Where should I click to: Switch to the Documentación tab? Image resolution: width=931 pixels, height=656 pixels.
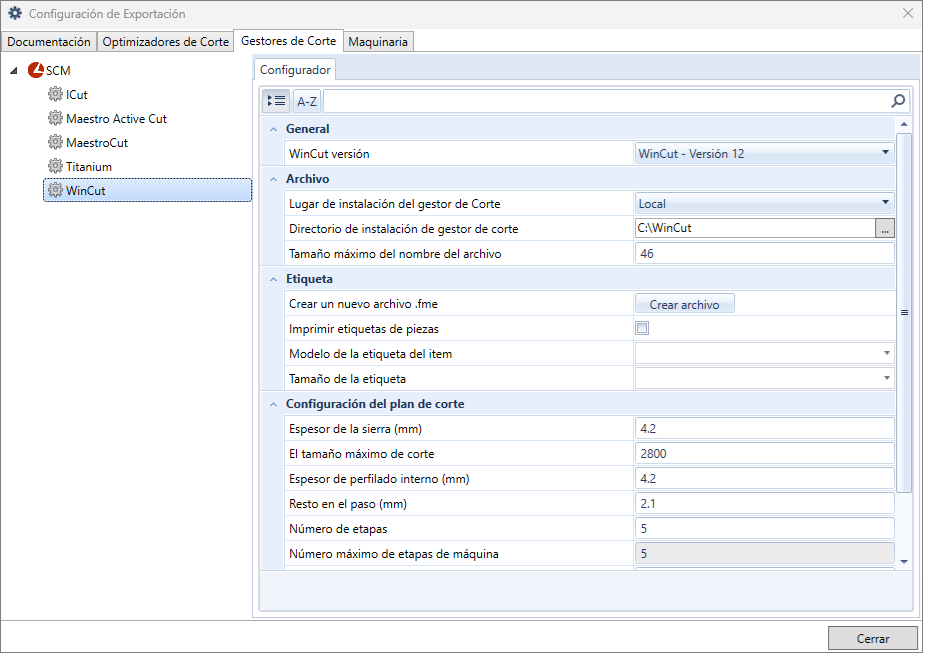click(49, 42)
